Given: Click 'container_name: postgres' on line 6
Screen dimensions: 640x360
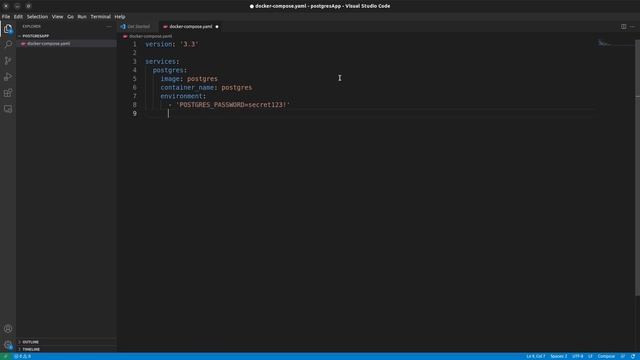Looking at the screenshot, I should [x=206, y=88].
